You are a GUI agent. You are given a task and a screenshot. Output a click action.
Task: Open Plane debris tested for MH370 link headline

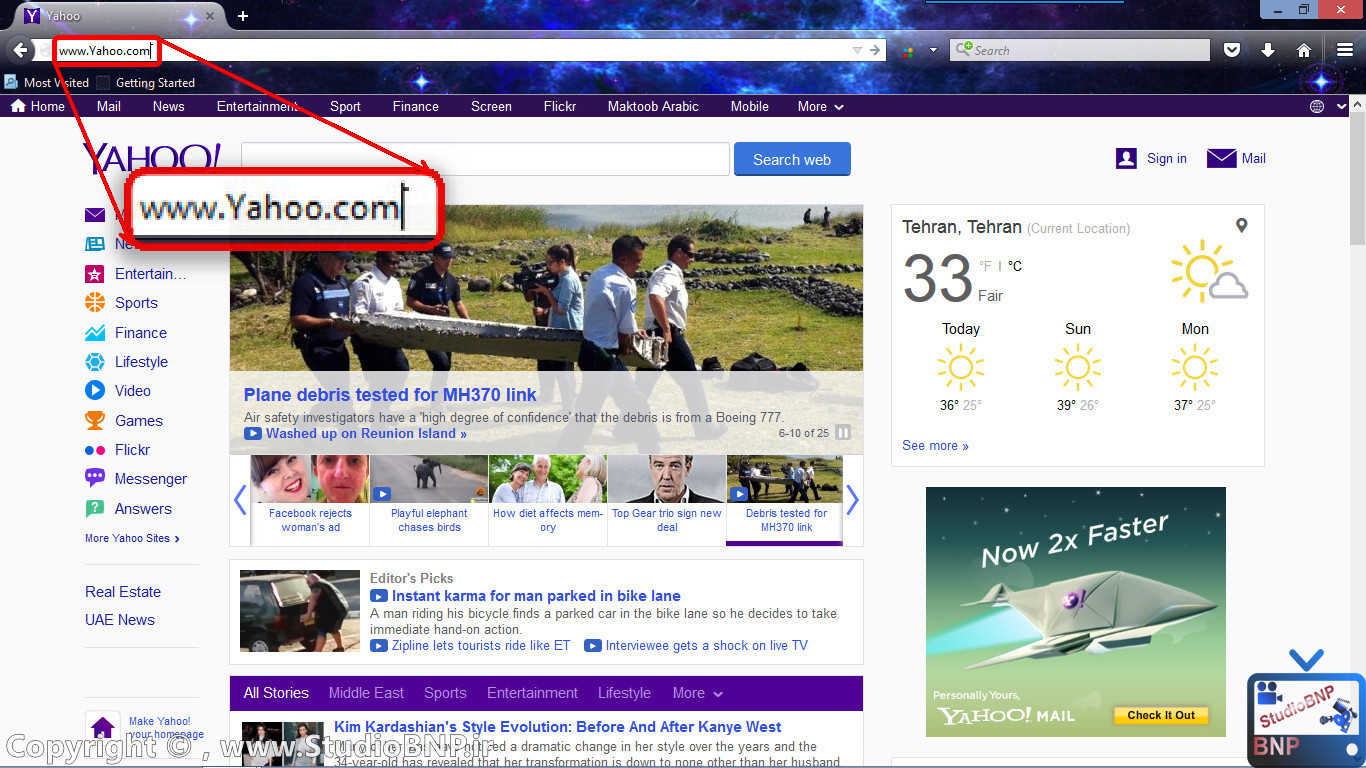[x=390, y=395]
